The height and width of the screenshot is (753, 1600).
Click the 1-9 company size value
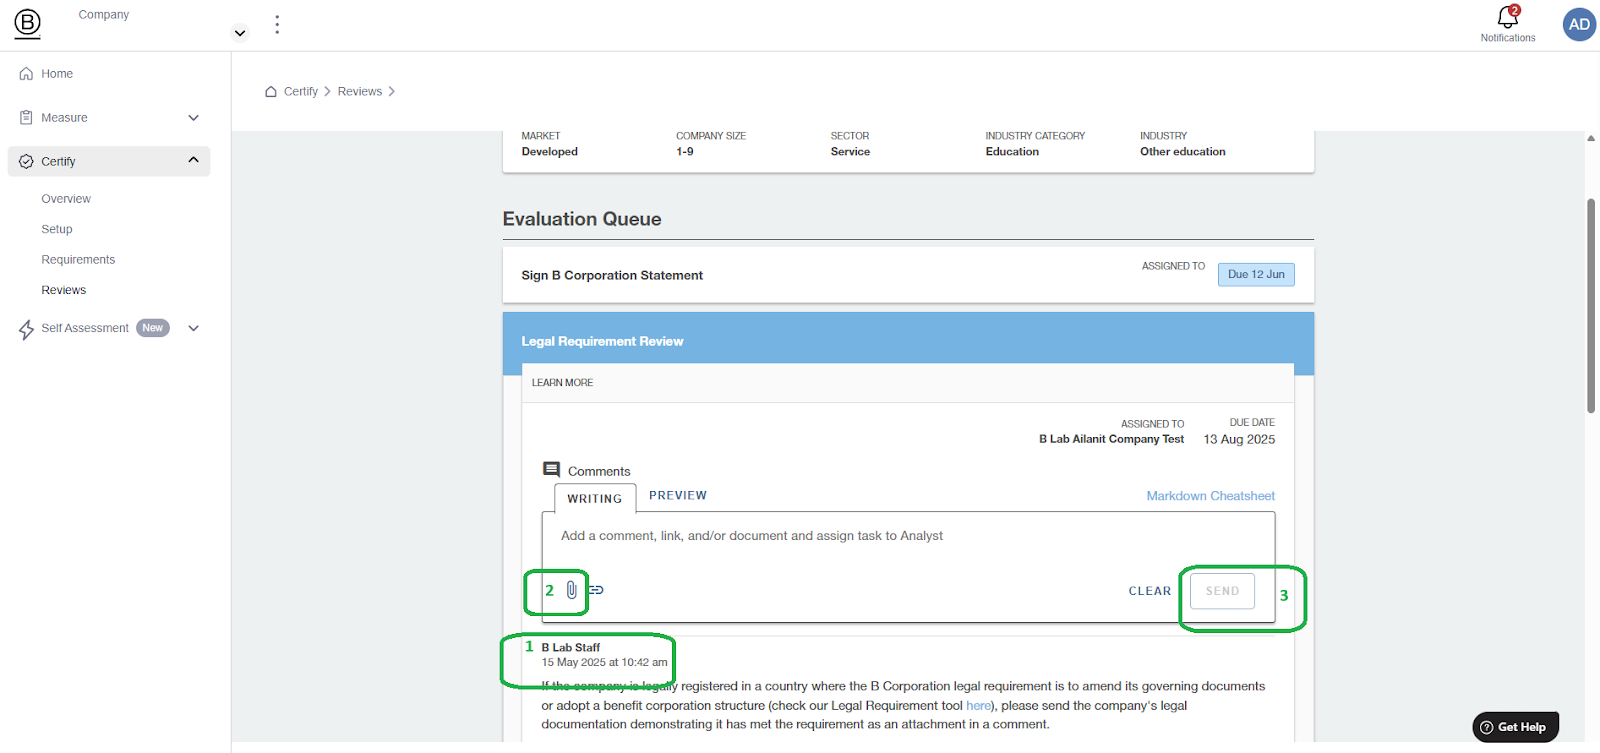(684, 152)
